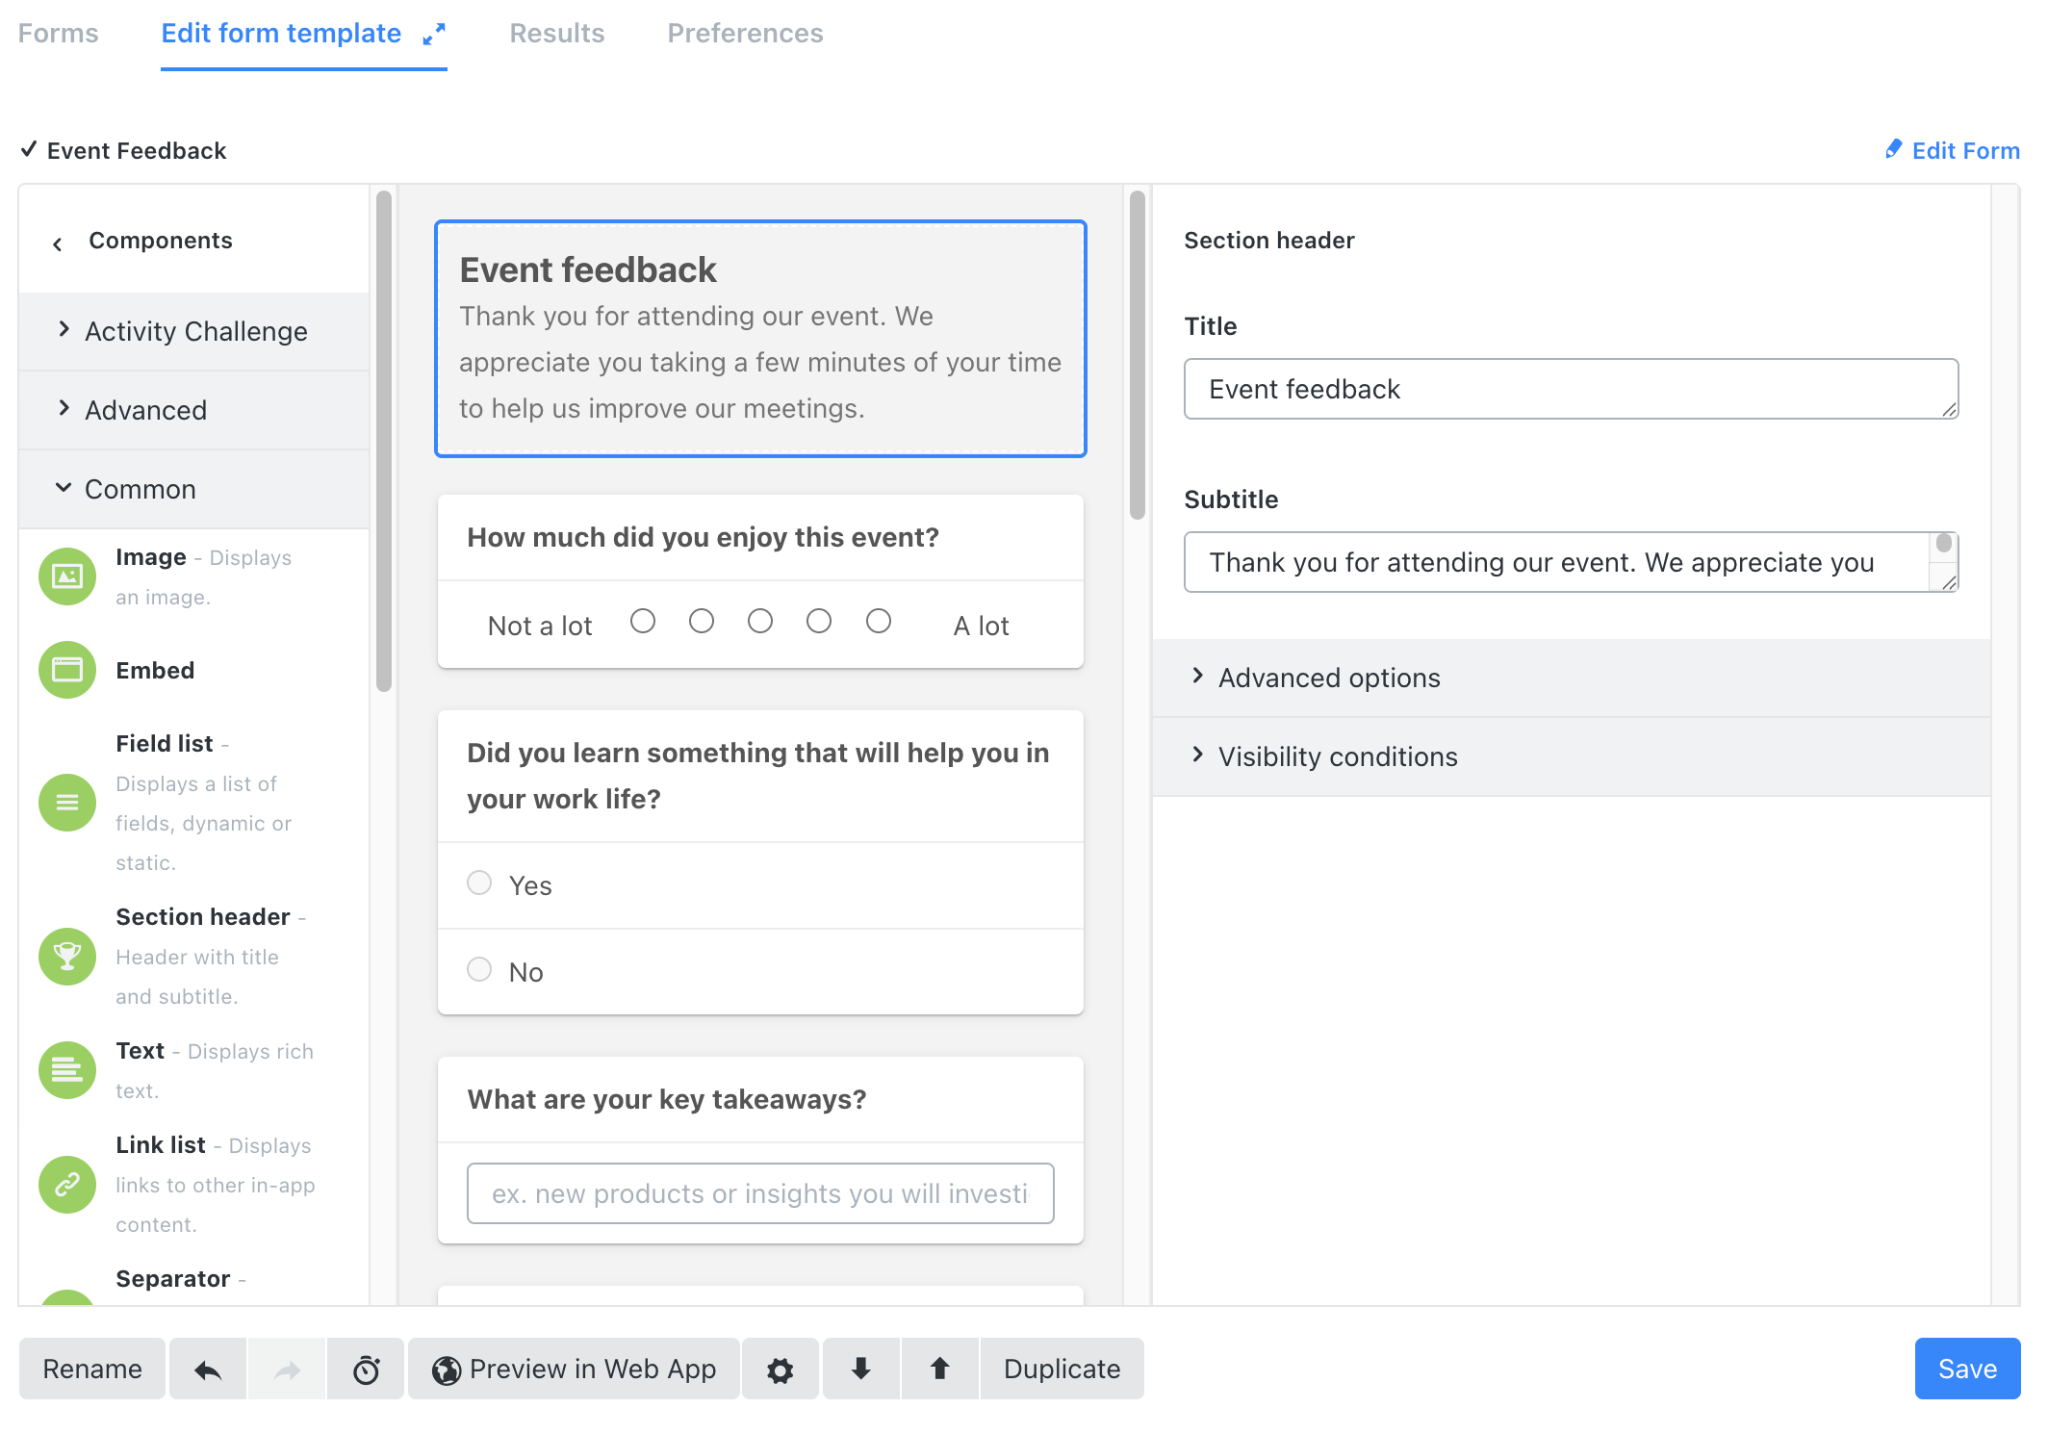Click the pencil icon next to Edit Form

(x=1892, y=150)
